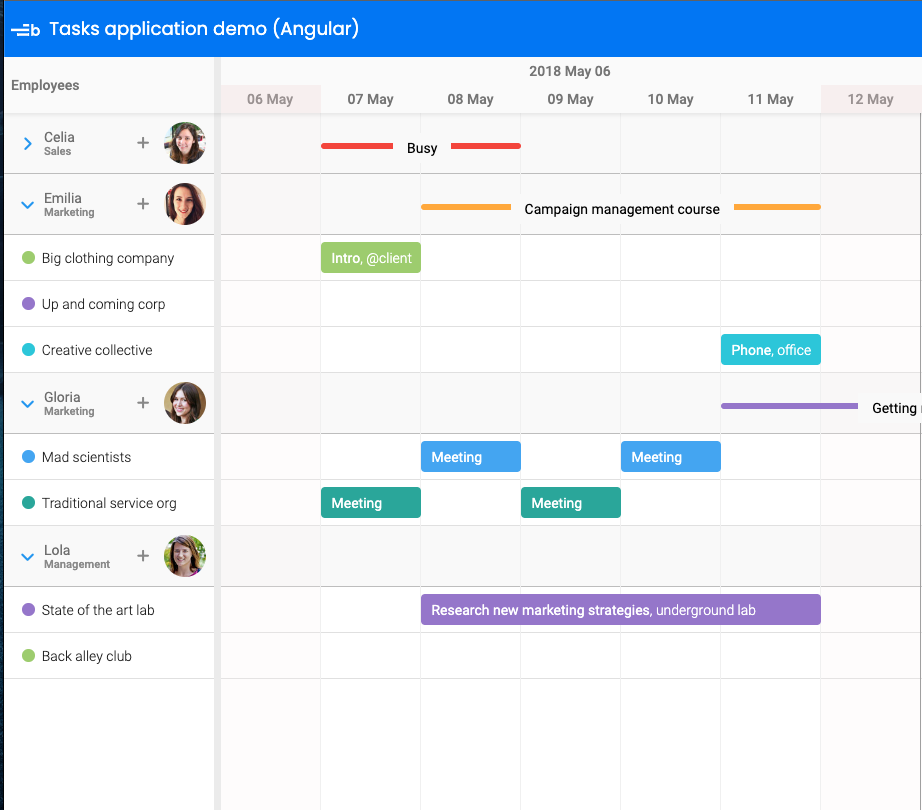Image resolution: width=922 pixels, height=810 pixels.
Task: Click the purple dot beside Up and coming corp
Action: click(29, 304)
